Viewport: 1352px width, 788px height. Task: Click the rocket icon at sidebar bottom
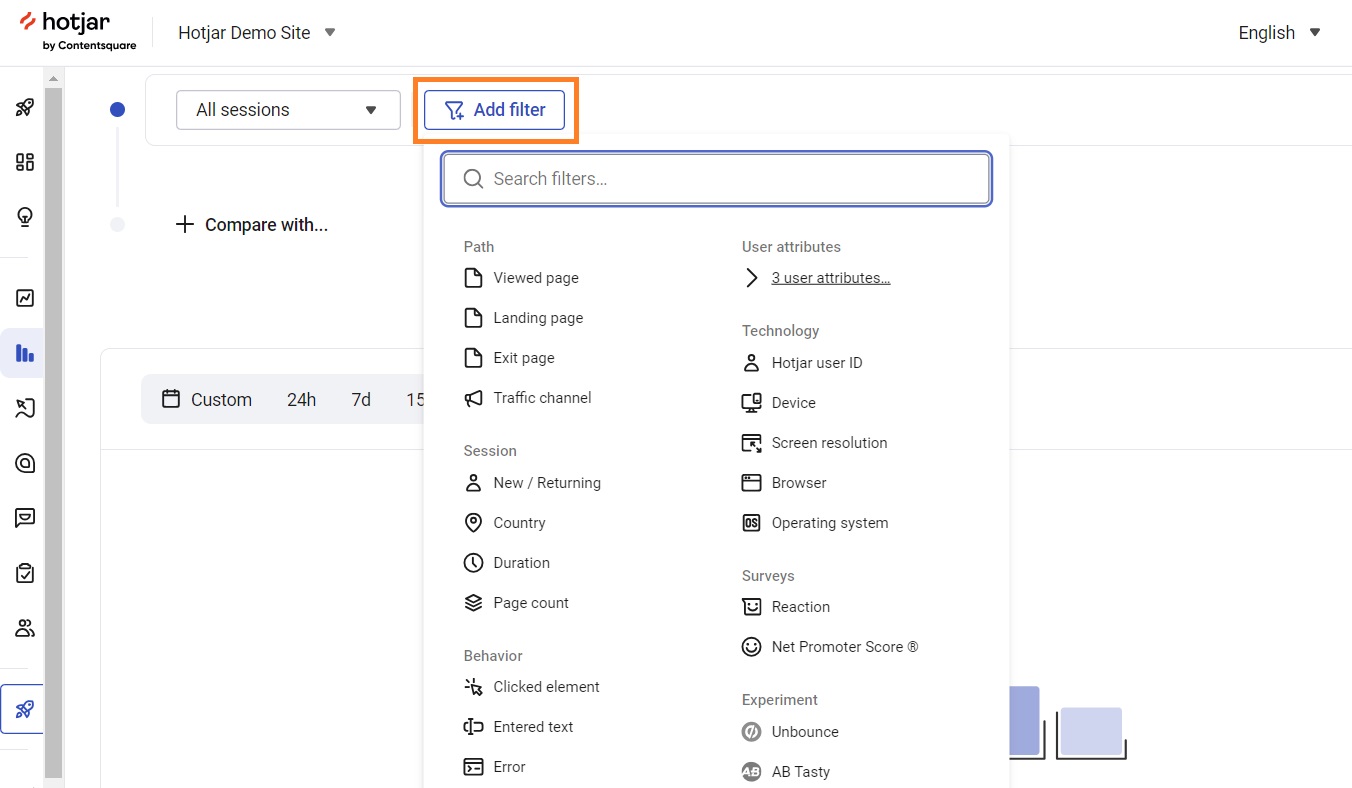pos(24,708)
